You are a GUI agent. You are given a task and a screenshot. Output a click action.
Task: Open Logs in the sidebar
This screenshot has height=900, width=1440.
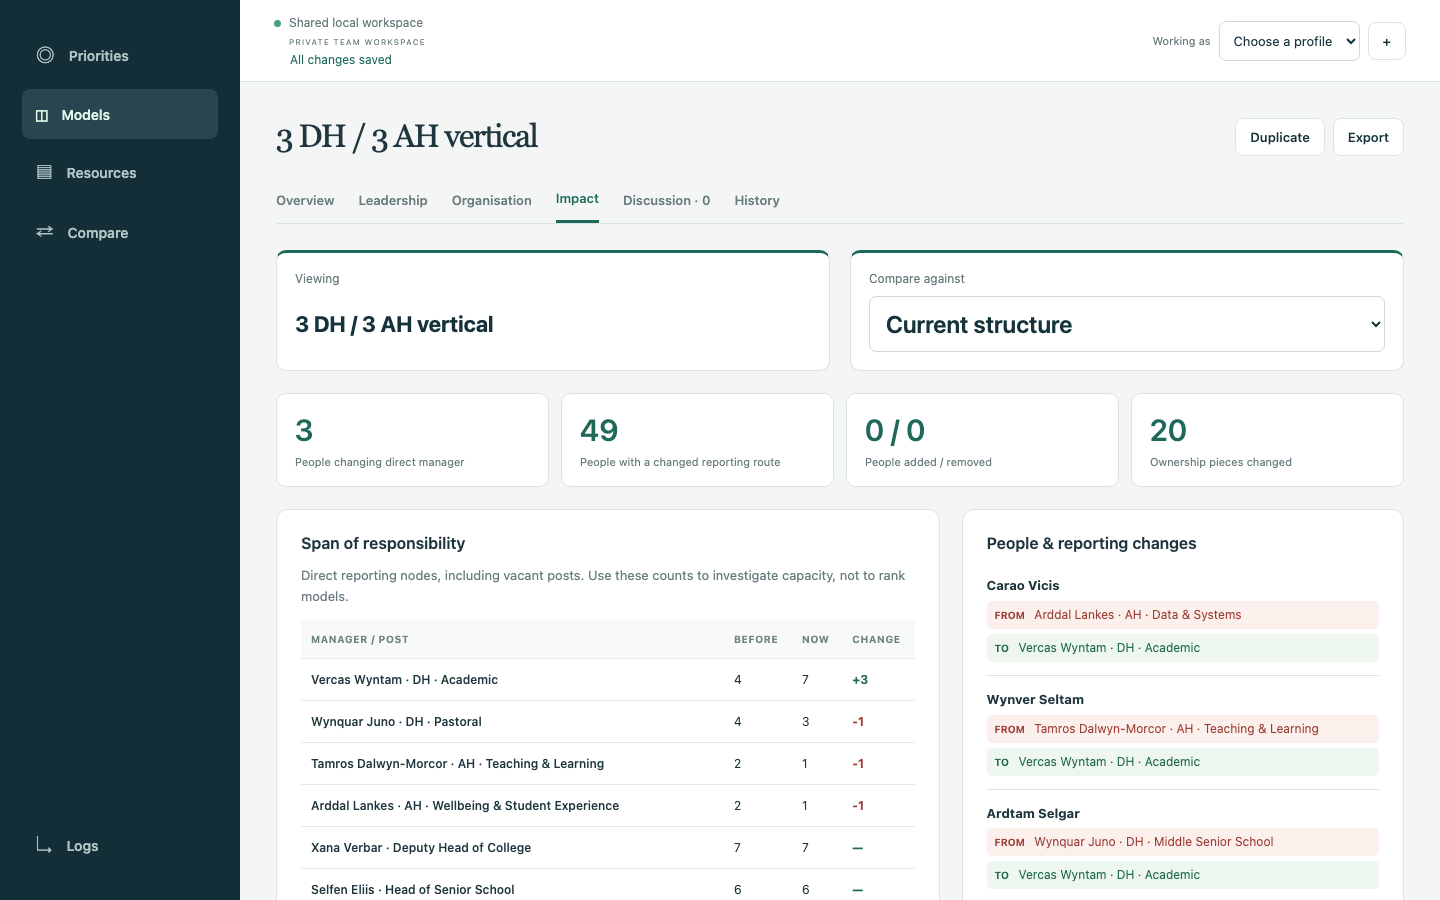pos(120,846)
